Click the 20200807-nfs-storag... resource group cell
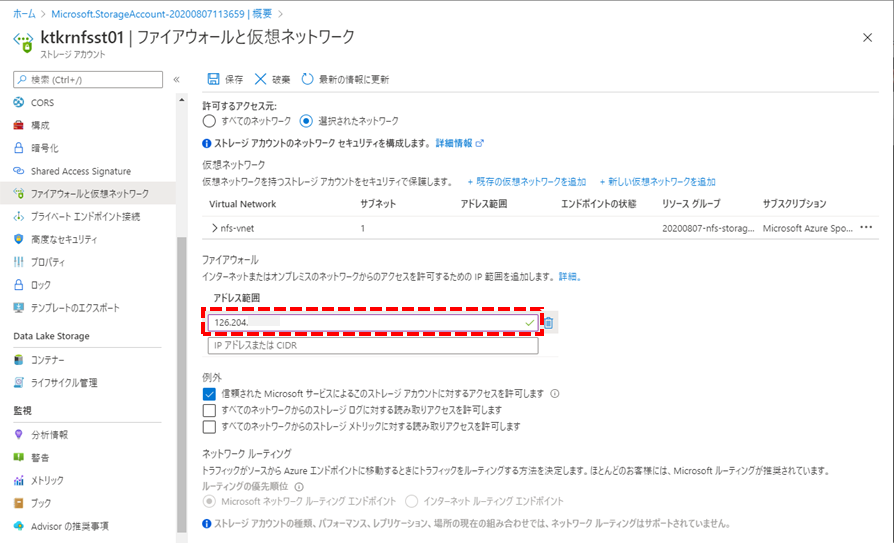 point(708,228)
